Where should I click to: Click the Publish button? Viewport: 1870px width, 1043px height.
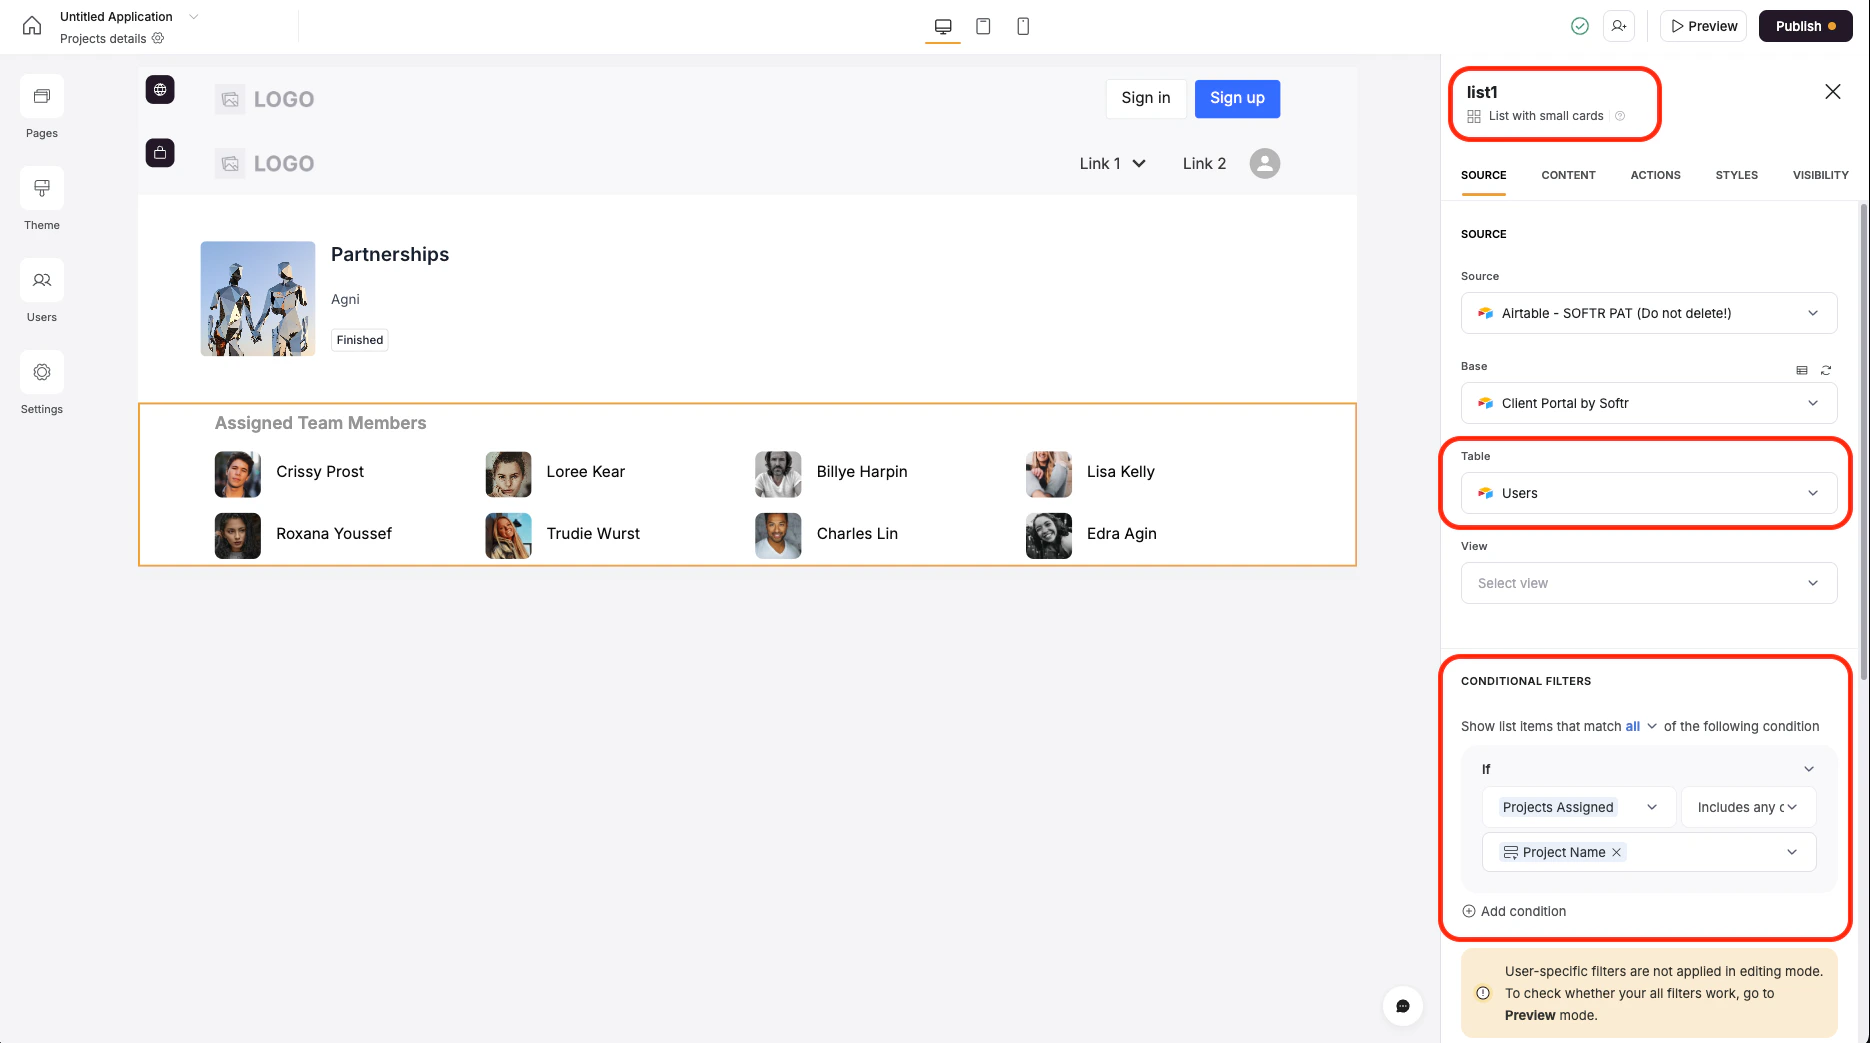click(1806, 26)
